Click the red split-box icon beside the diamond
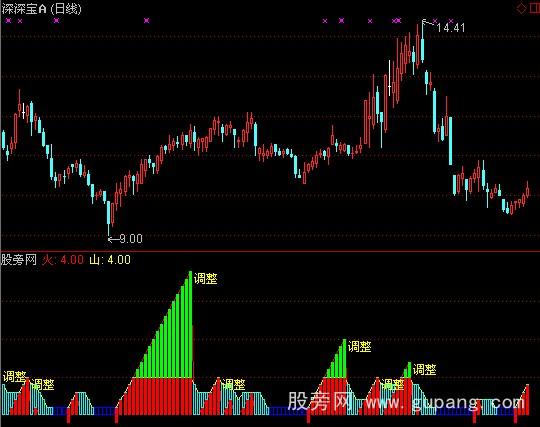 click(x=535, y=9)
